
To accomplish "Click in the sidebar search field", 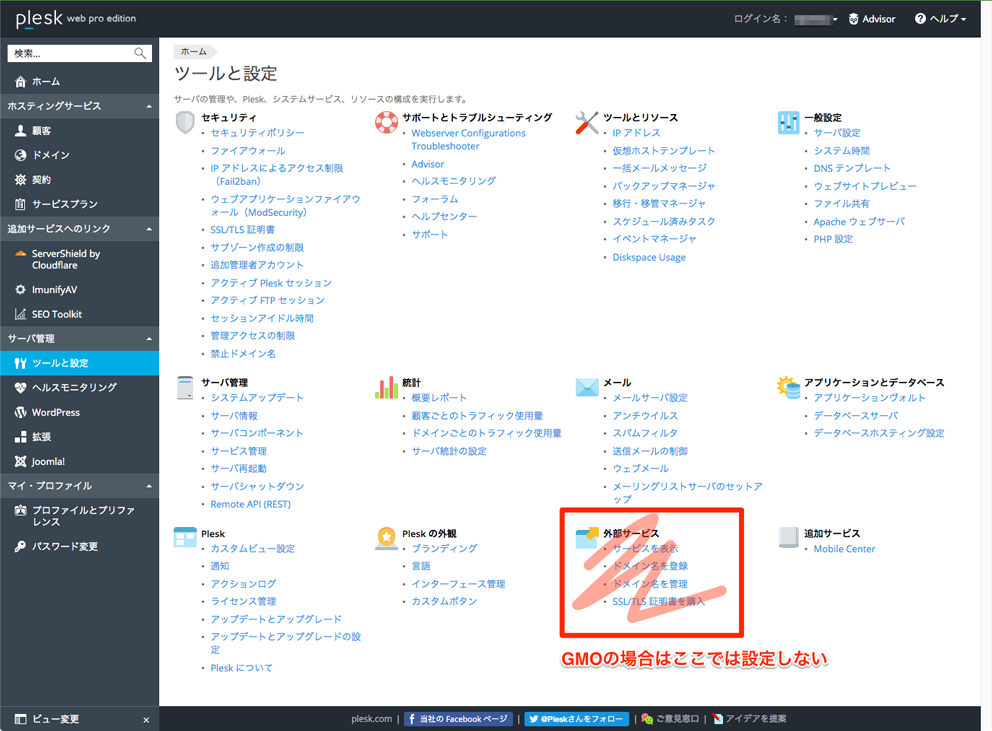I will coord(70,54).
